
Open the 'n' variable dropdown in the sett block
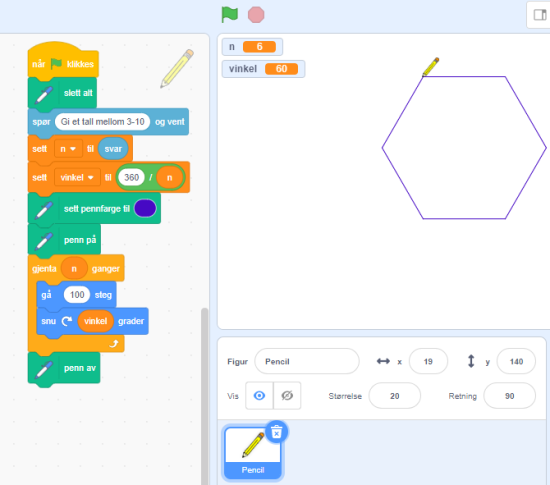tap(68, 149)
